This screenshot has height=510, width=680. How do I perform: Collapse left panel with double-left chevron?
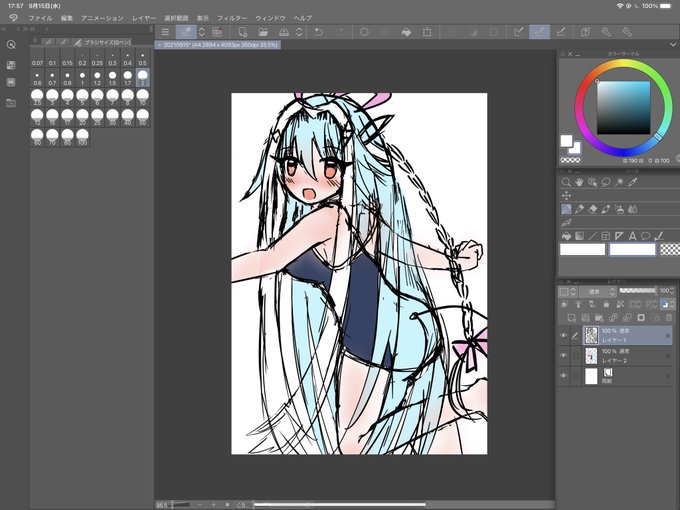coord(3,29)
